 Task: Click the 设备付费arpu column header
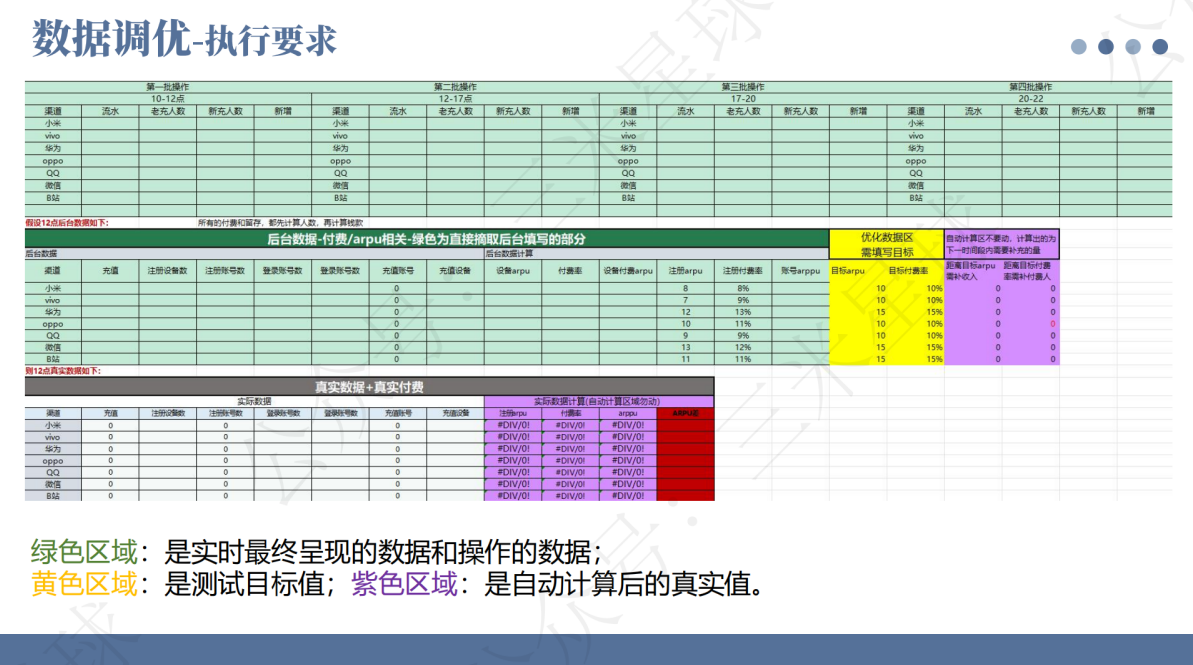tap(628, 270)
